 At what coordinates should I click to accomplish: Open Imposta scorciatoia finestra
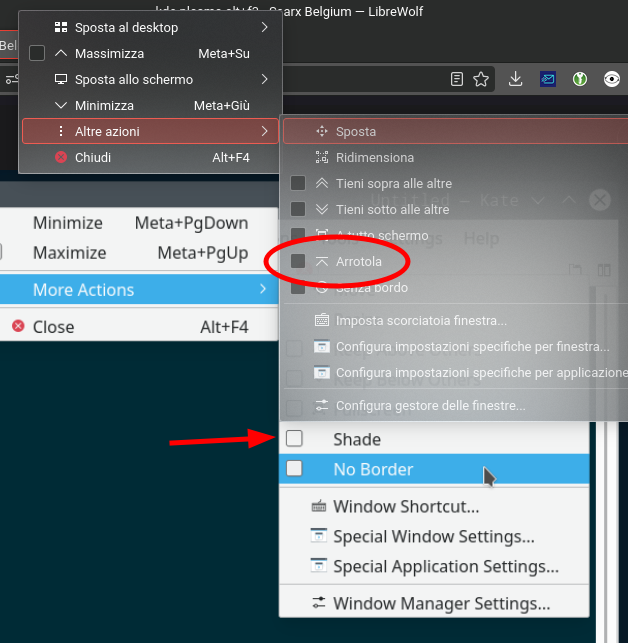tap(455, 320)
